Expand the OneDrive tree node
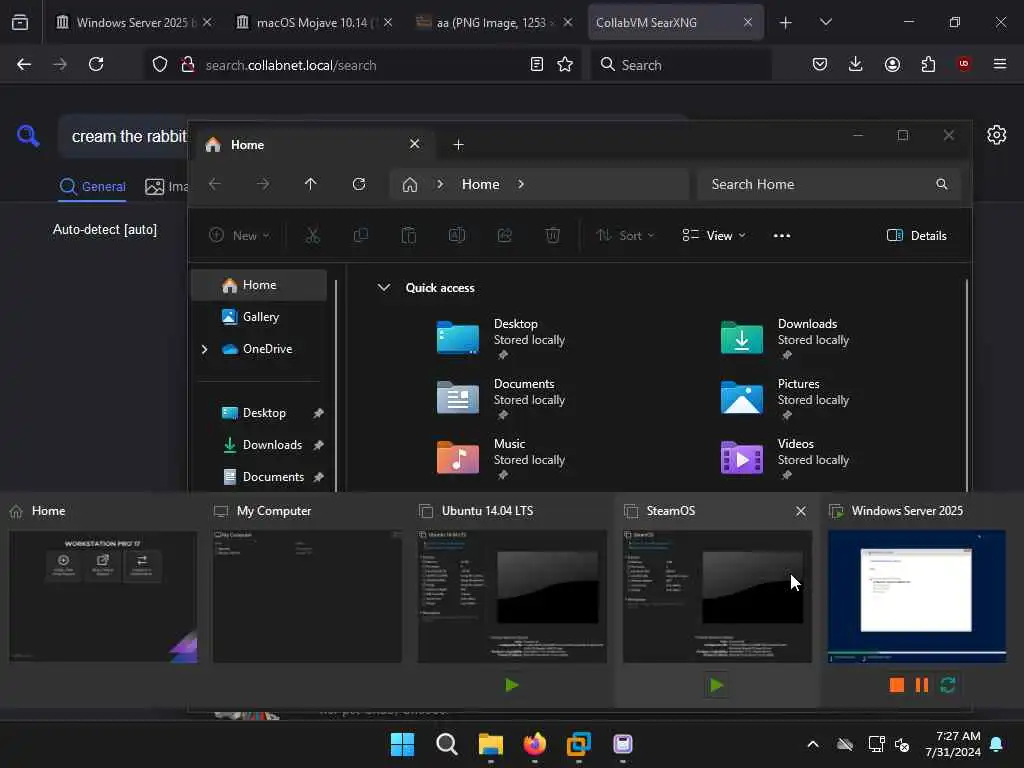Viewport: 1024px width, 768px height. point(204,349)
